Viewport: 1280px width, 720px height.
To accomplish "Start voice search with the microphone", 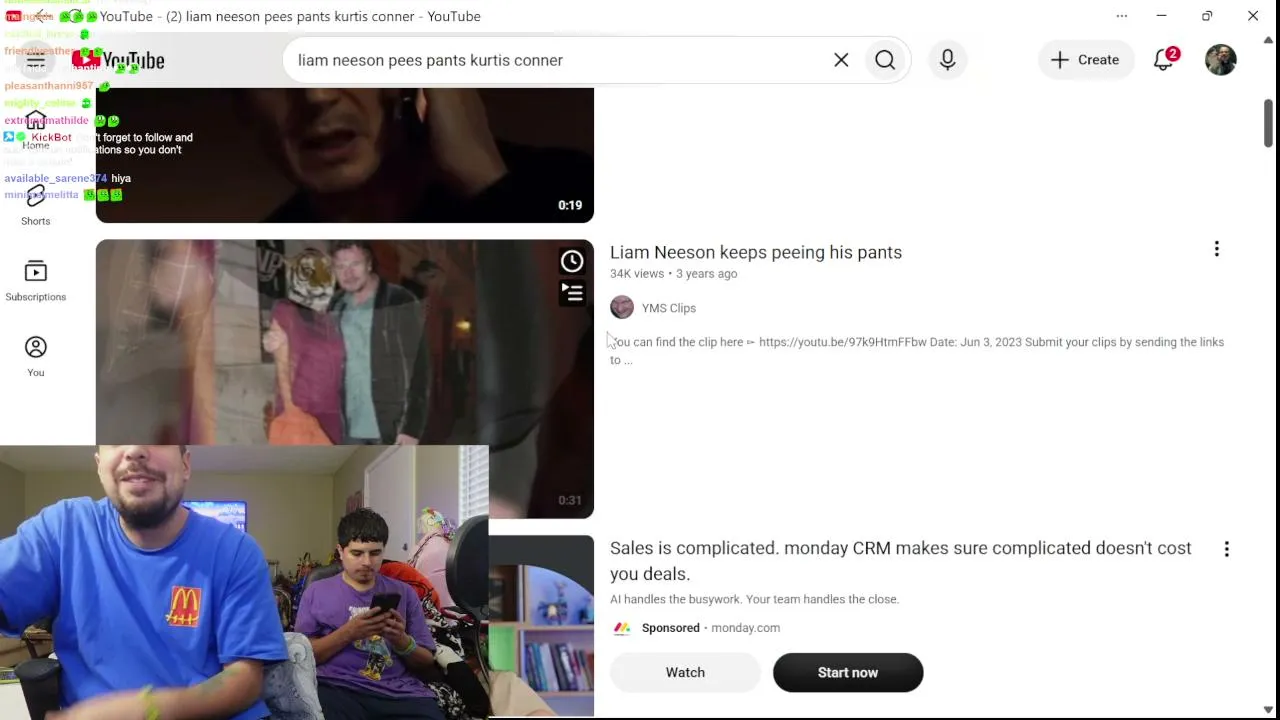I will [x=947, y=60].
